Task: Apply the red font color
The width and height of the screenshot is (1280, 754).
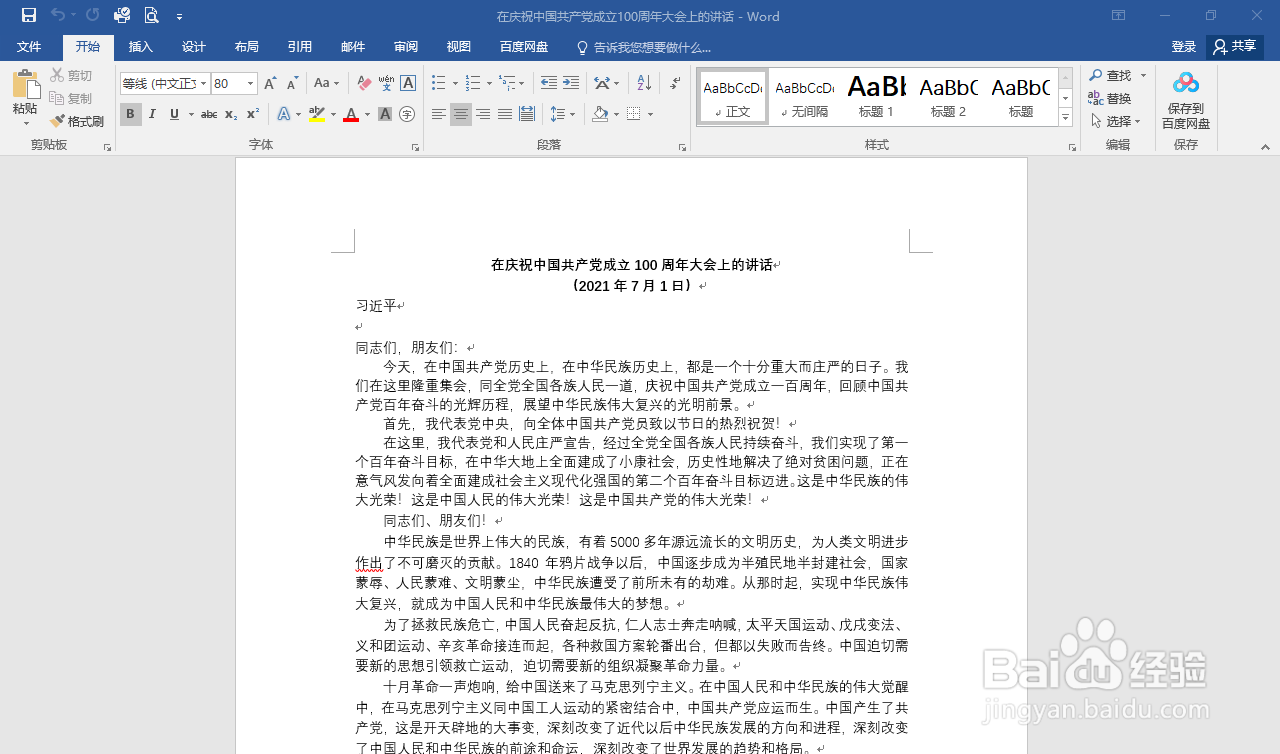Action: (x=351, y=114)
